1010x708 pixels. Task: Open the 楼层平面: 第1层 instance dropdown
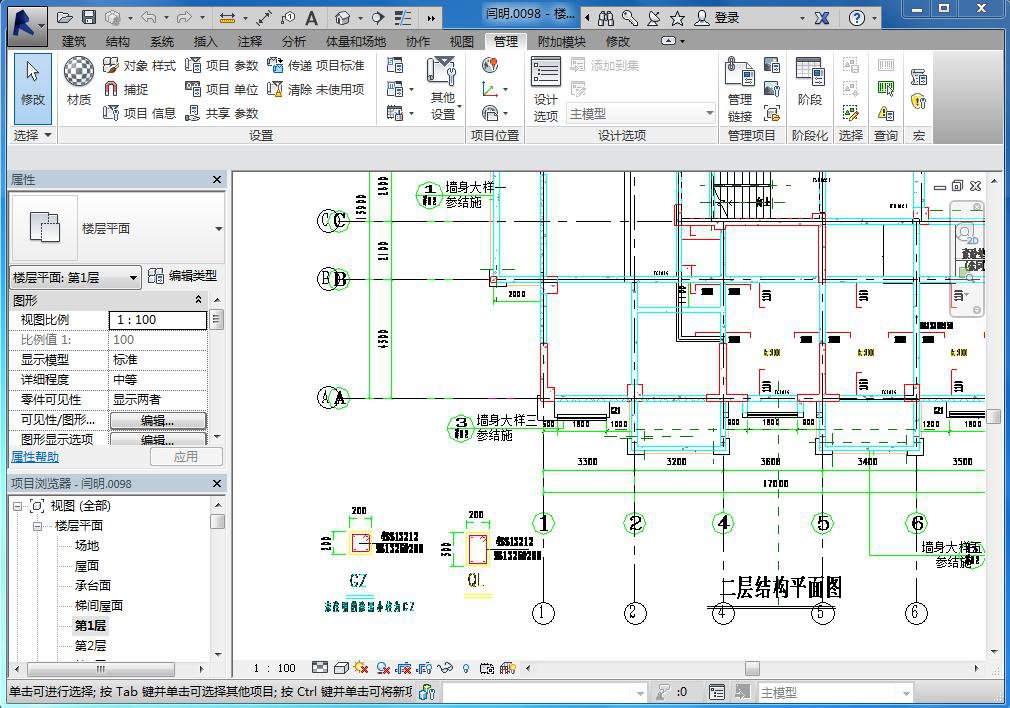(x=75, y=278)
